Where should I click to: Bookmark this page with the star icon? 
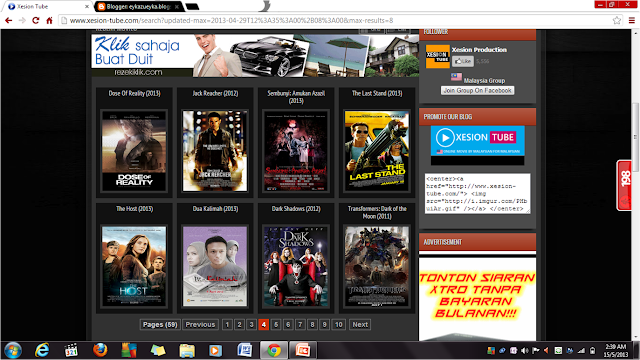point(617,20)
